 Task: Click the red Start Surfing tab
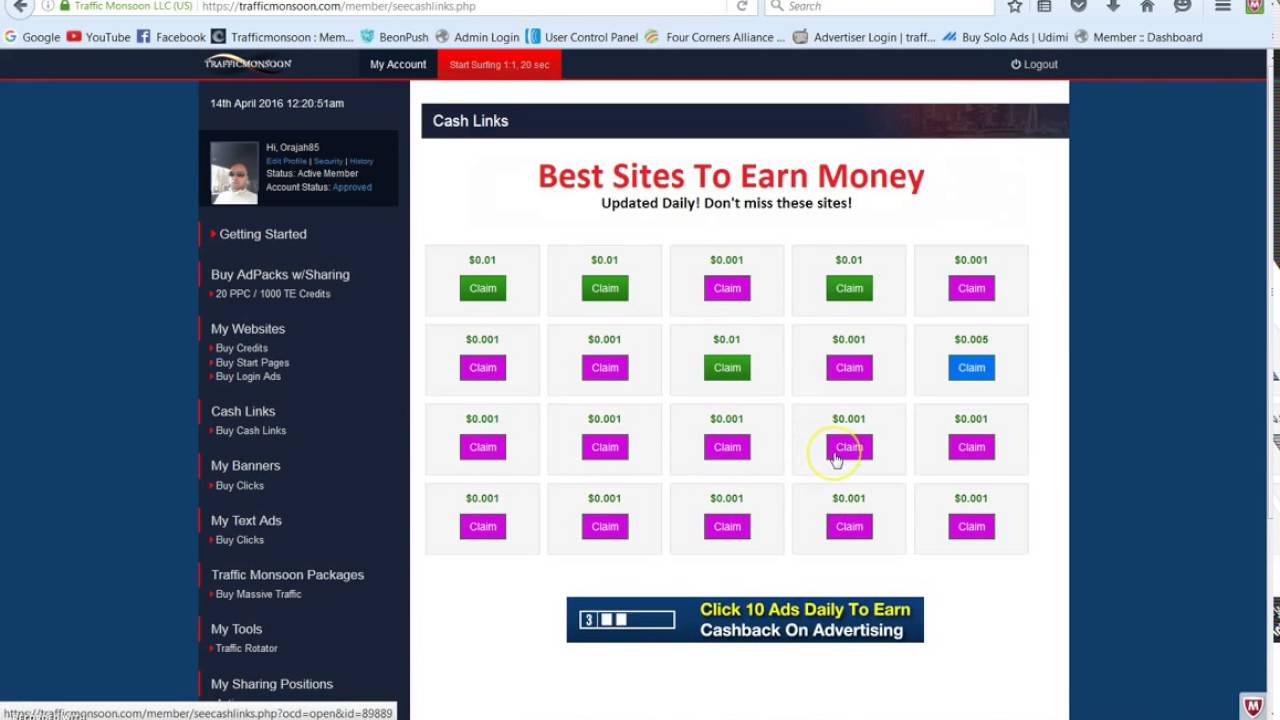(499, 64)
